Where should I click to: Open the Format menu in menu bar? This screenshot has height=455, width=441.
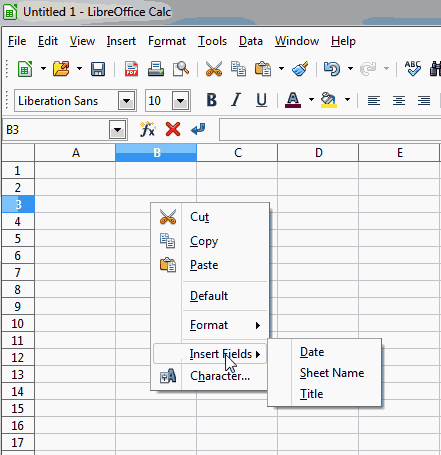pyautogui.click(x=167, y=41)
